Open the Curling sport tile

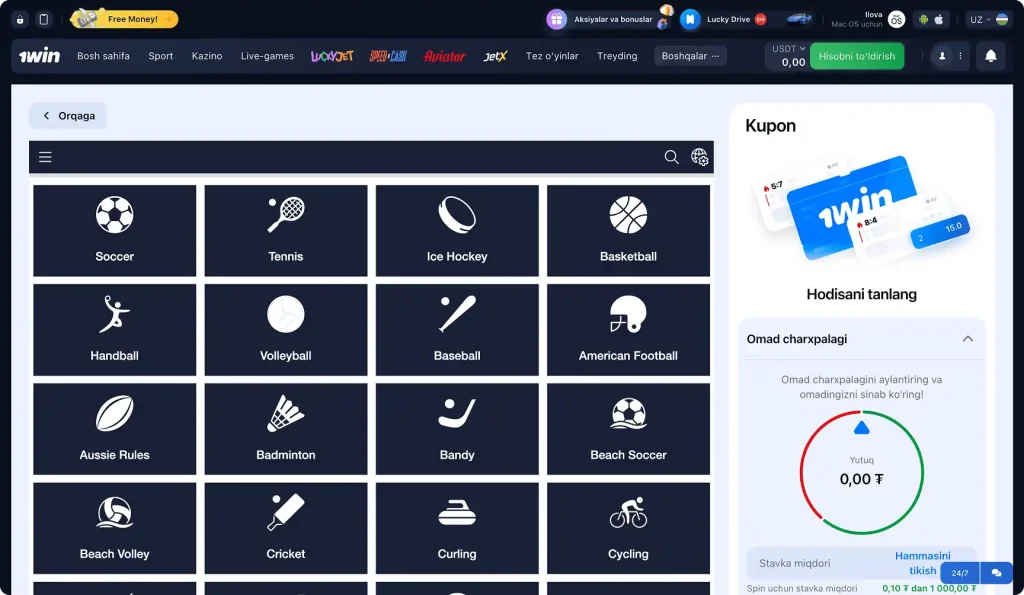click(457, 528)
